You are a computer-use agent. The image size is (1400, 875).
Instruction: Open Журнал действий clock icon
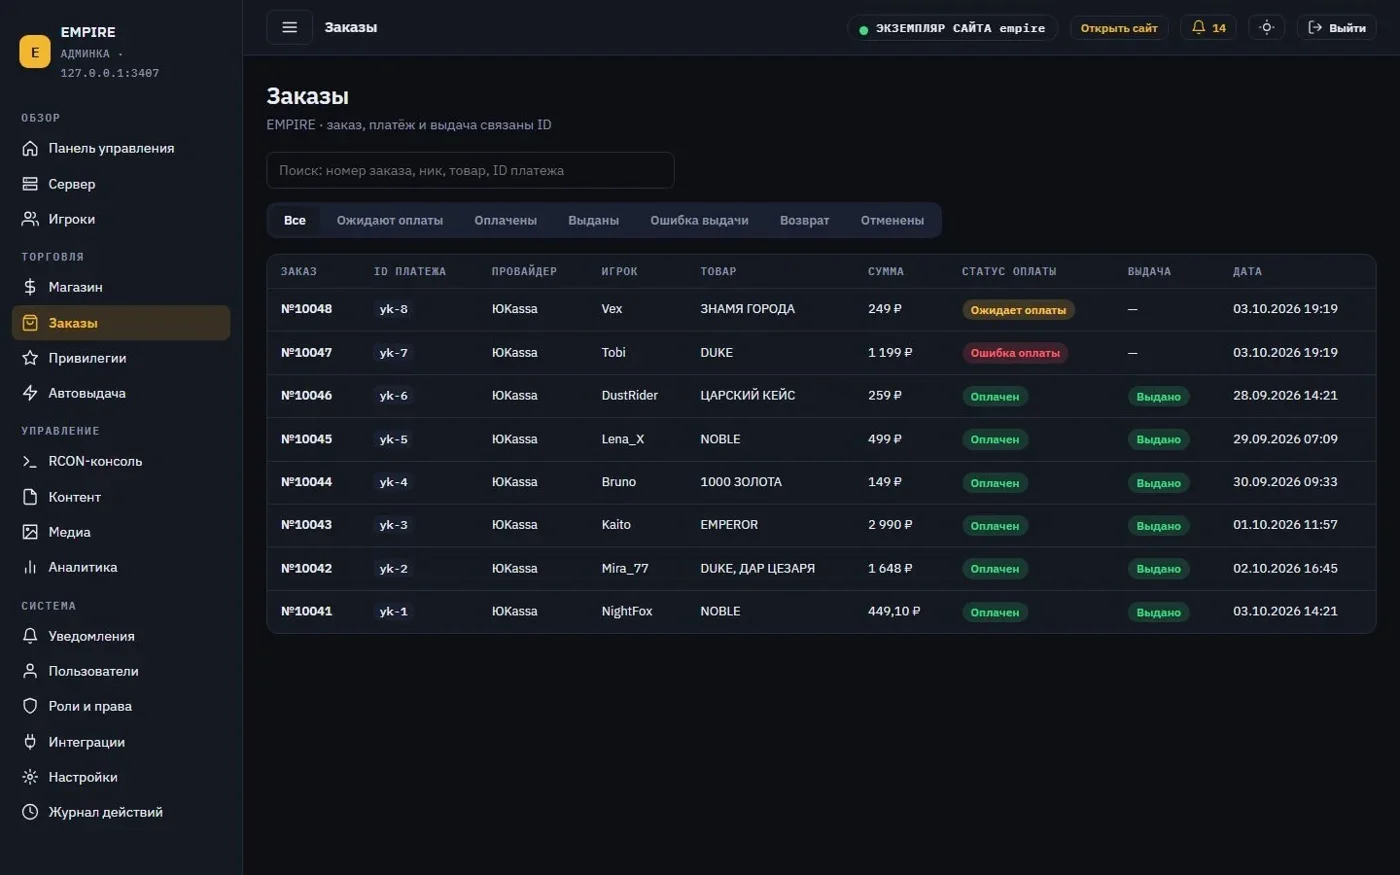coord(30,812)
